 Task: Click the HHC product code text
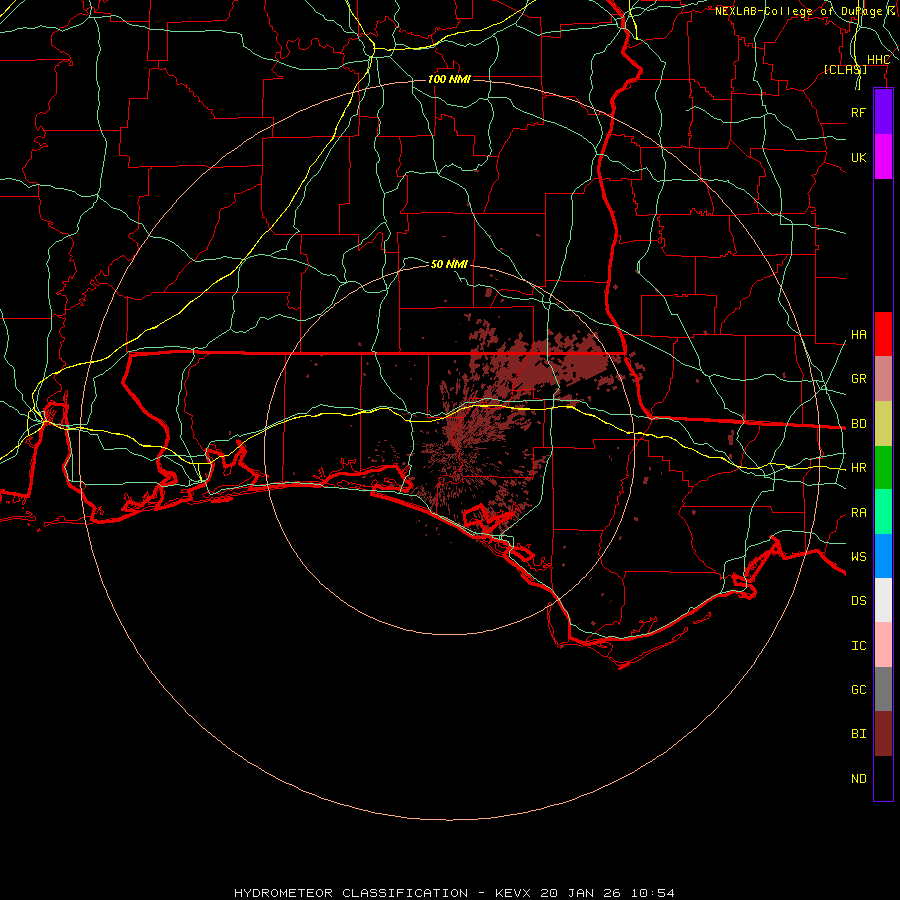click(x=878, y=60)
